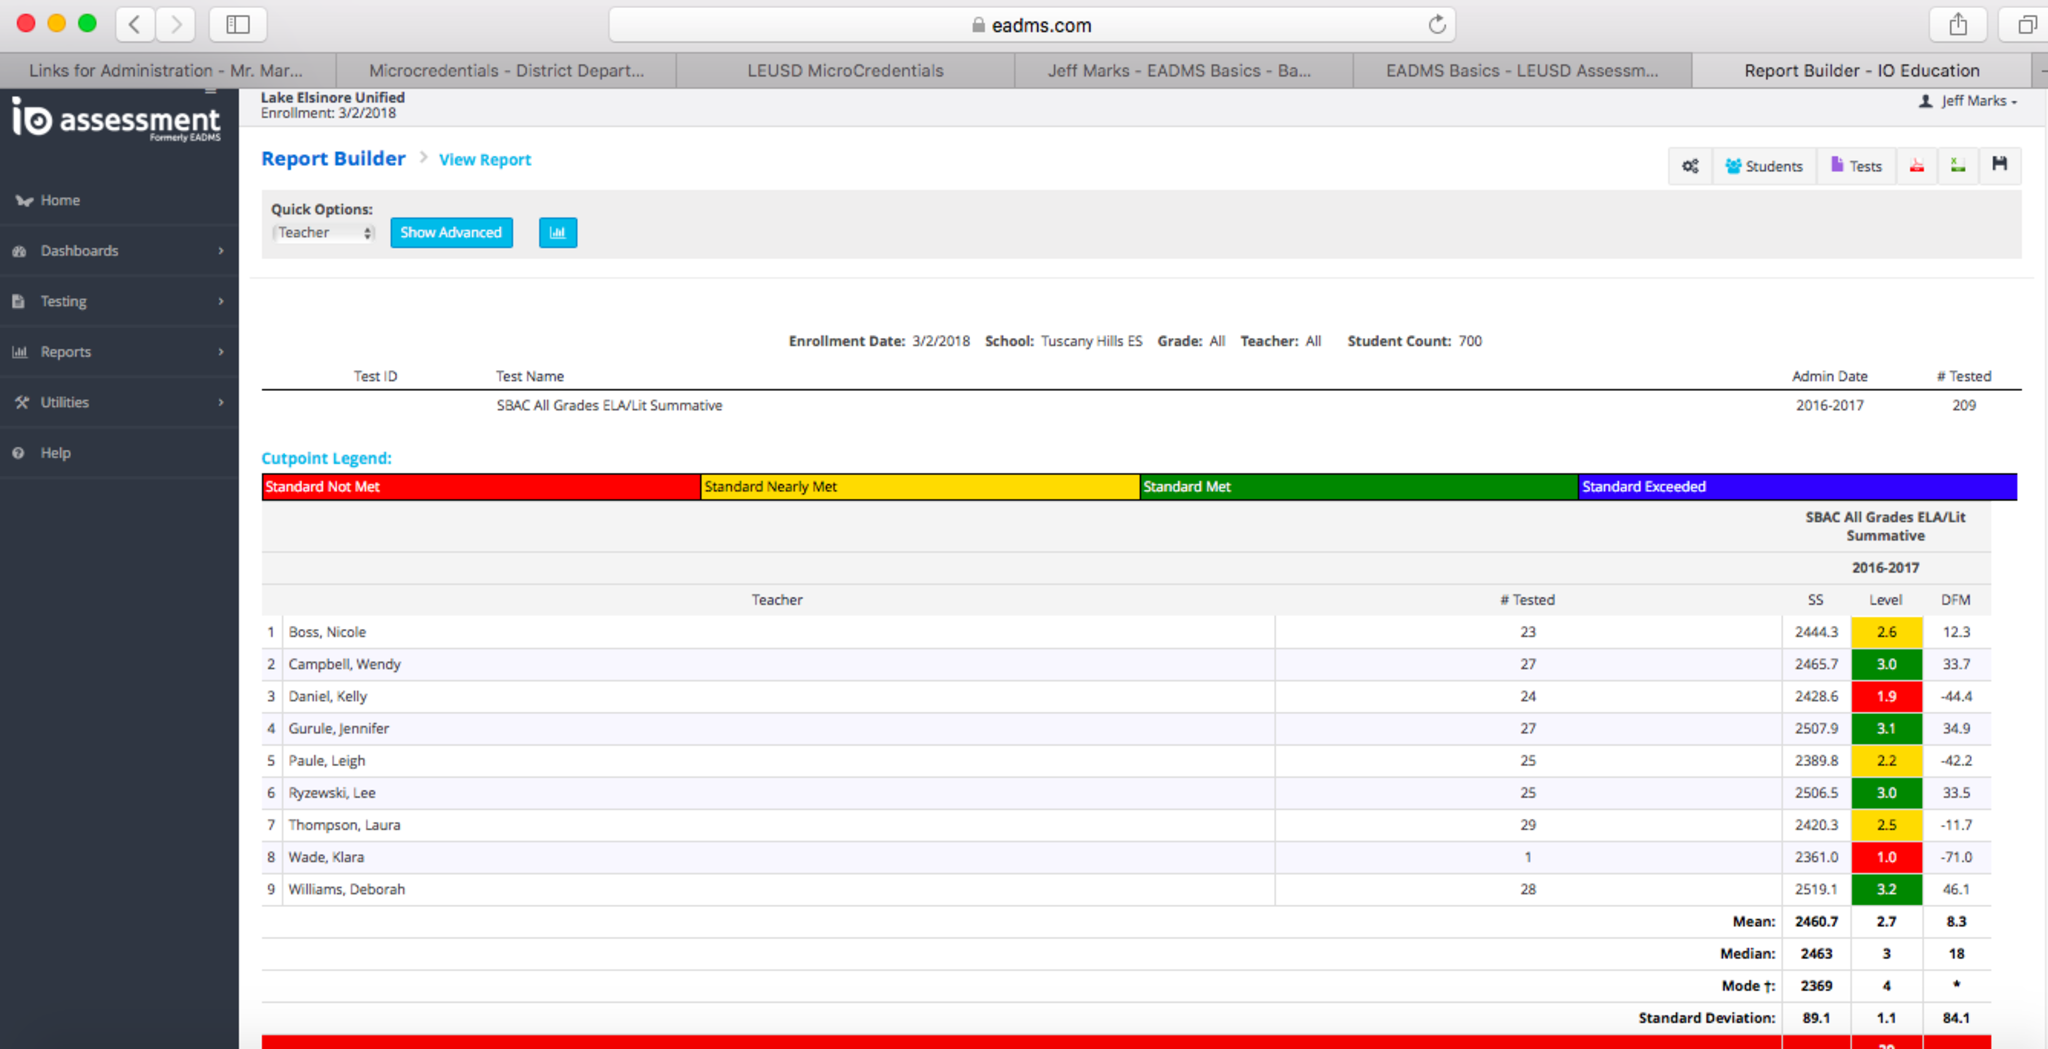The height and width of the screenshot is (1049, 2048).
Task: Expand Utilities sidebar menu
Action: coord(119,402)
